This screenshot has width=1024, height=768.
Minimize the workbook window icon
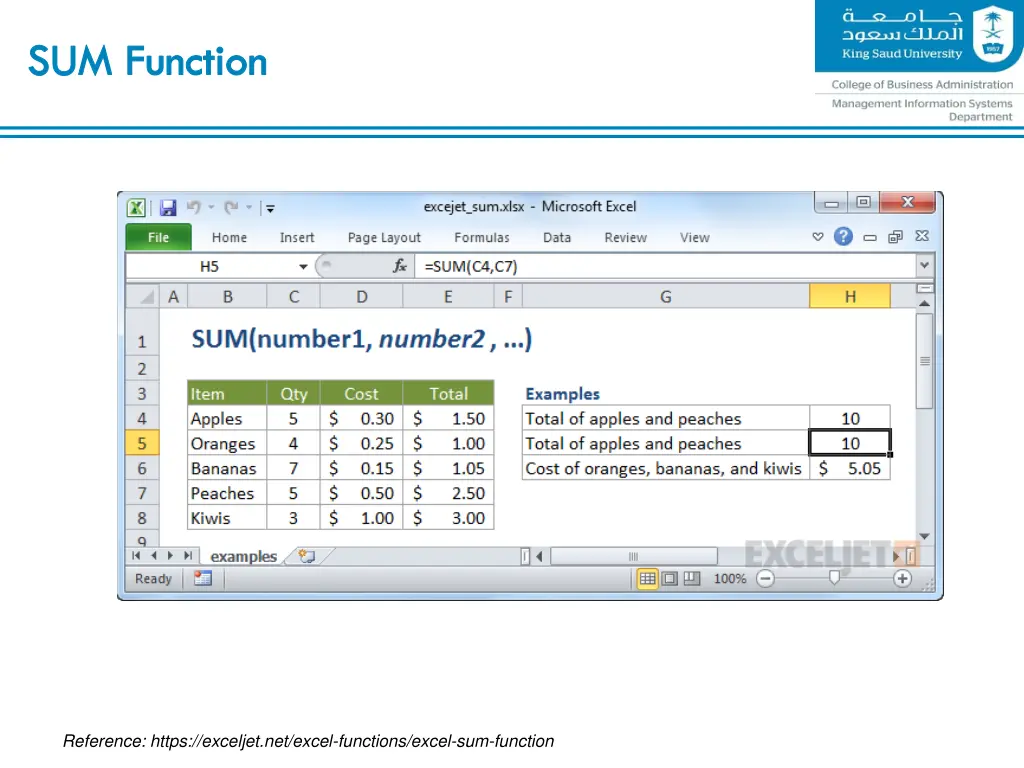click(870, 238)
